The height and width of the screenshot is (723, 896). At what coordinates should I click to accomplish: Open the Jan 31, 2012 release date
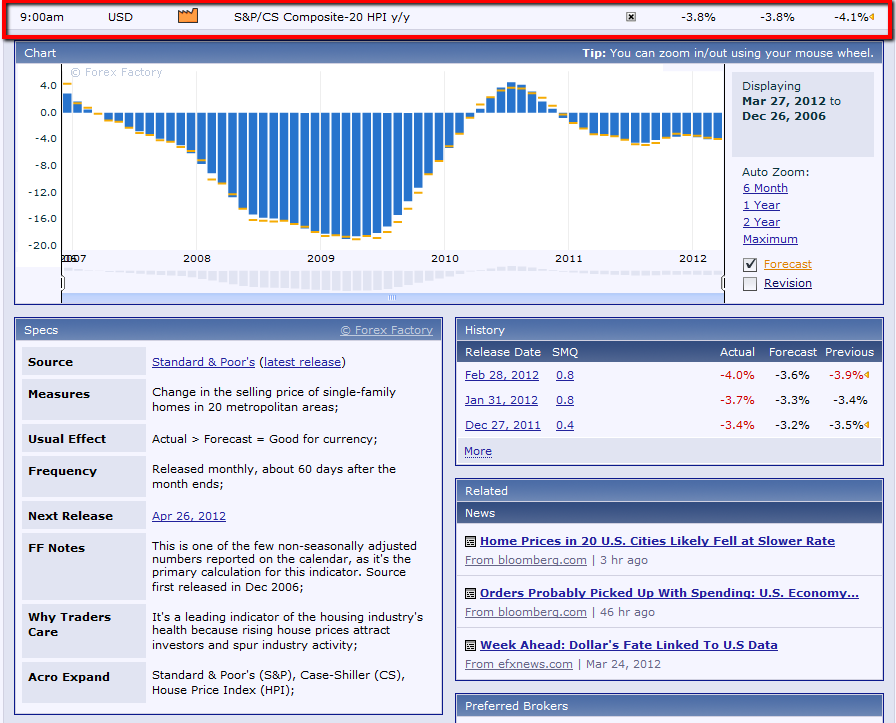[501, 400]
